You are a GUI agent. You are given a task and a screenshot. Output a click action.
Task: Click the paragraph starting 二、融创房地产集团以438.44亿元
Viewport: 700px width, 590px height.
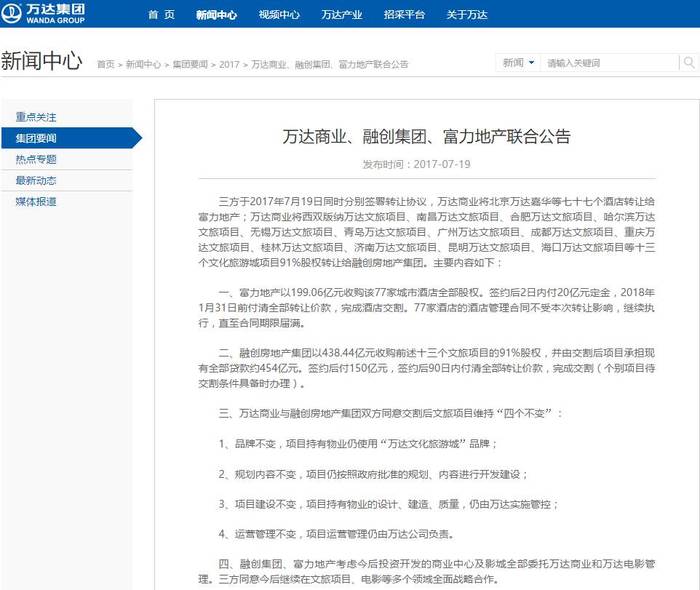tap(427, 368)
